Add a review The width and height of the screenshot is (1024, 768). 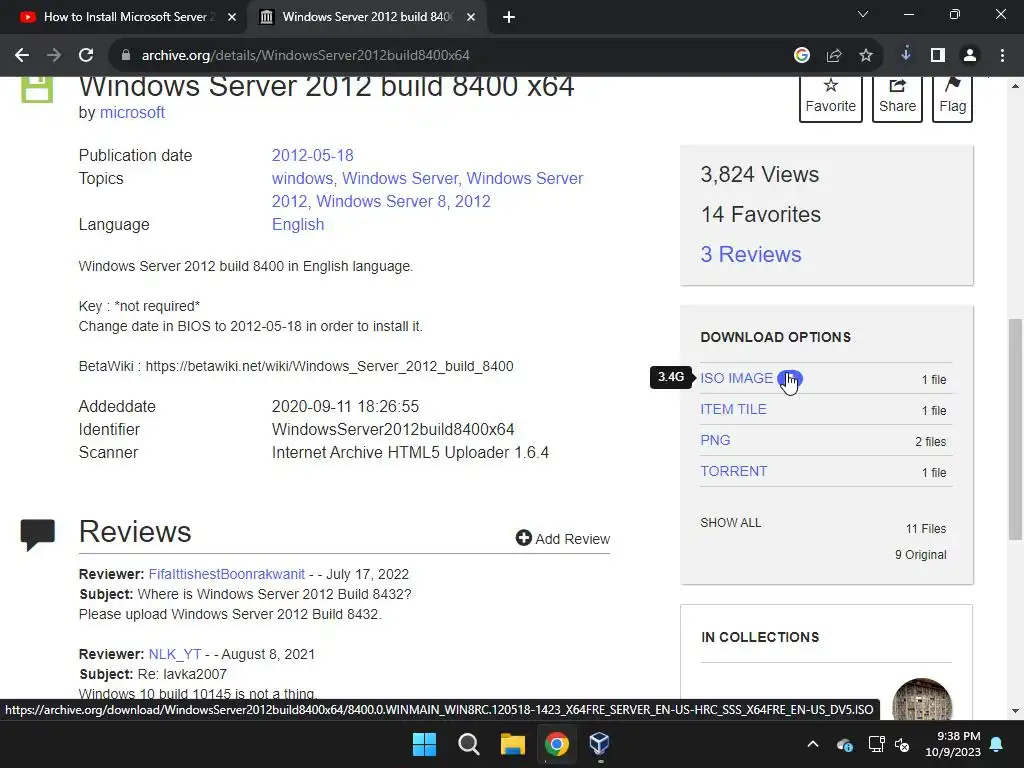tap(563, 538)
